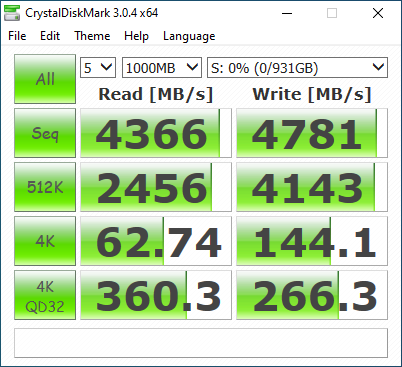Start the 512K benchmark test

coord(45,187)
